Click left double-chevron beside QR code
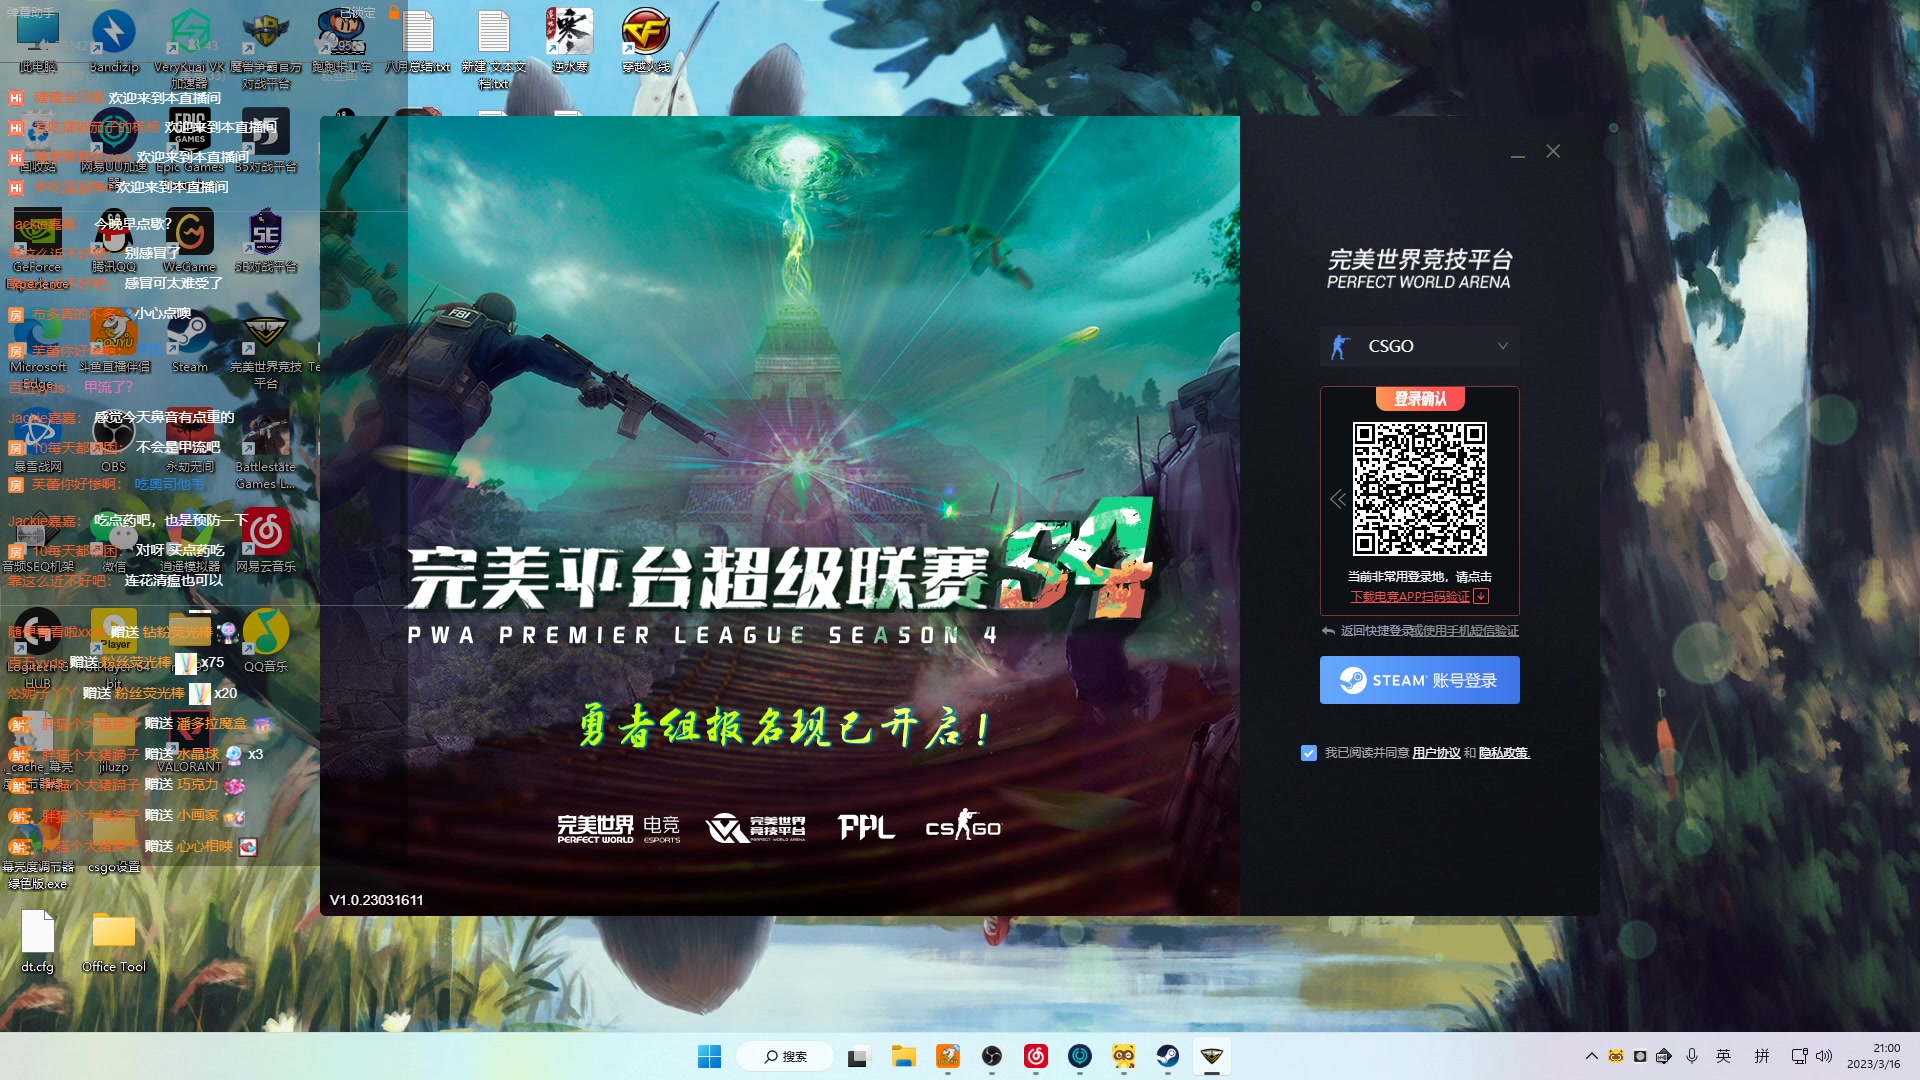Screen dimensions: 1920x1080 (x=1337, y=499)
